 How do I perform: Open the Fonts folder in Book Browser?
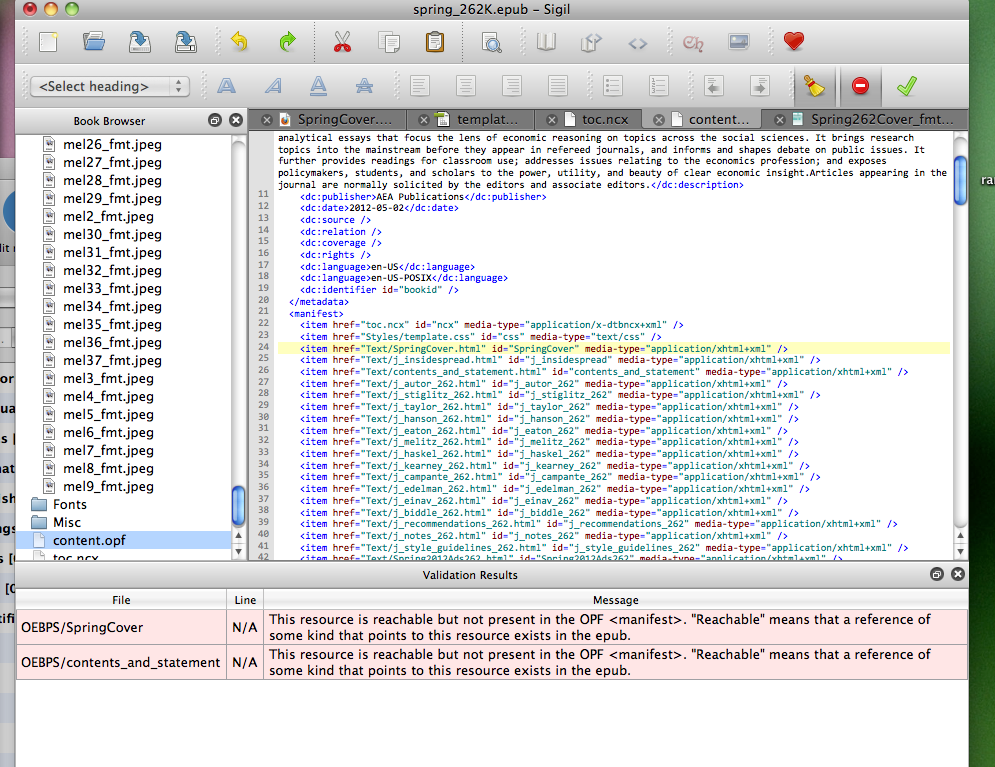point(70,504)
